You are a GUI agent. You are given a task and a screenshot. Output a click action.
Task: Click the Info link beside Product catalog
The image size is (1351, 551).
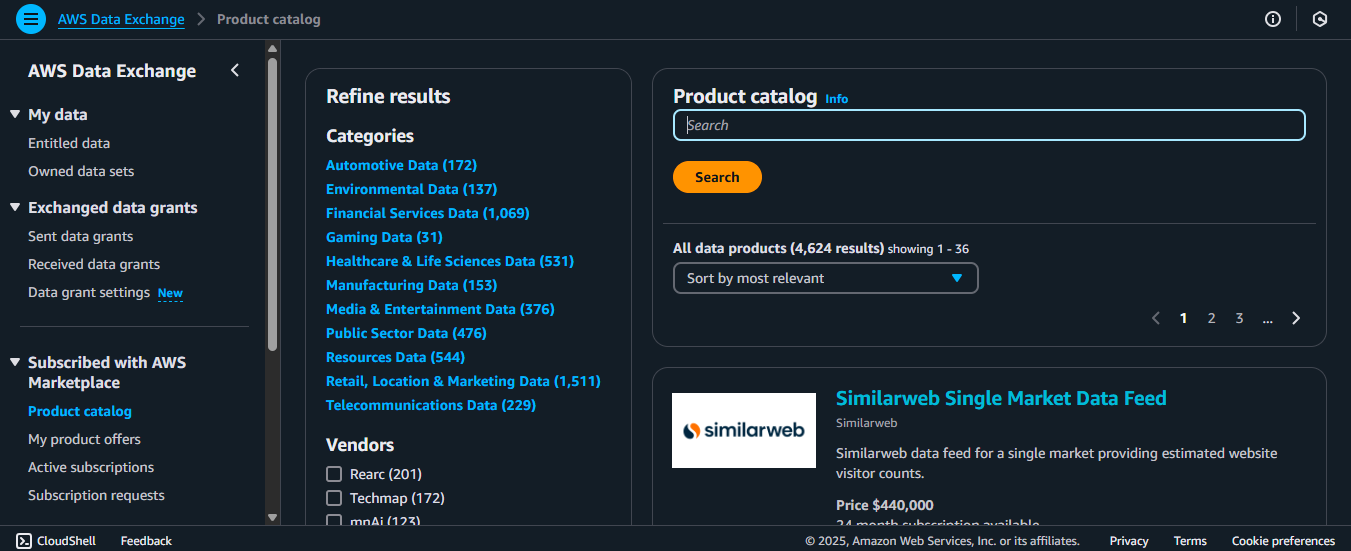click(836, 99)
